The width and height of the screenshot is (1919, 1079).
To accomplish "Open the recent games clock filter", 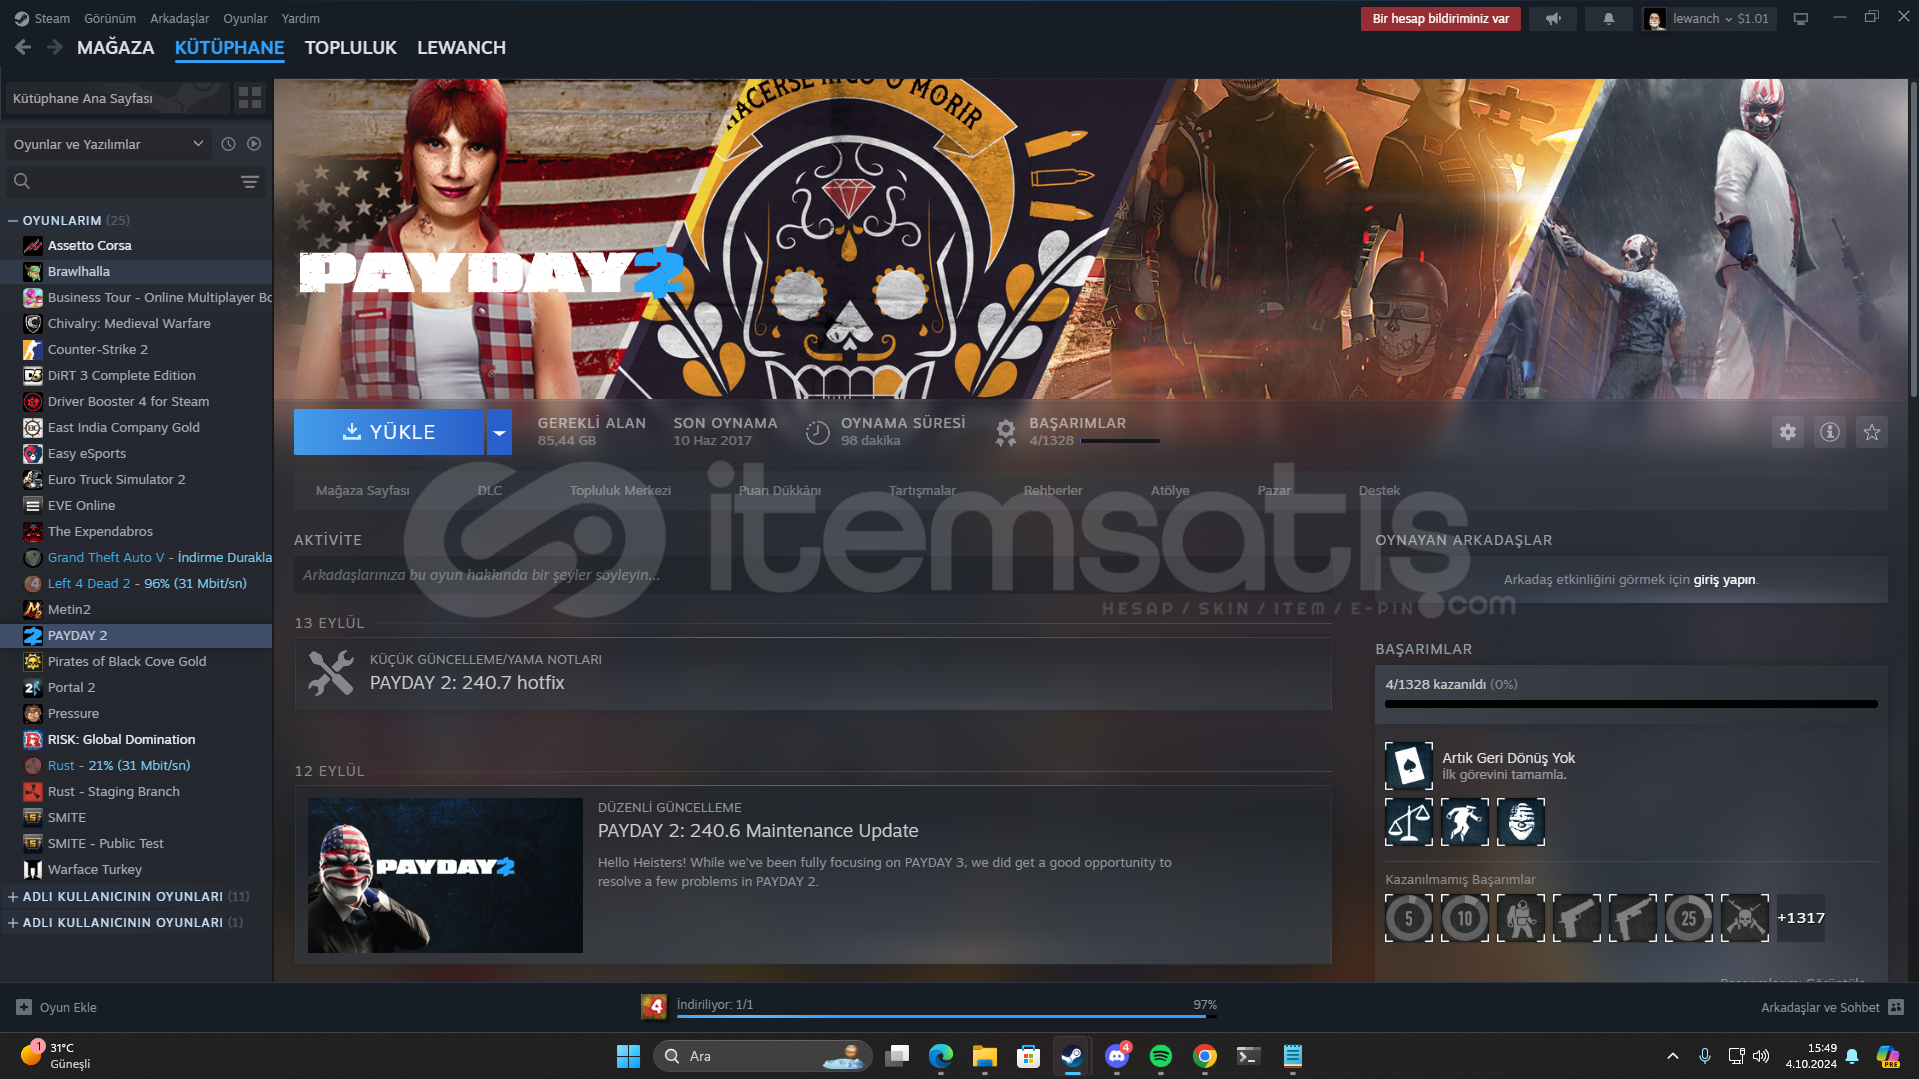I will tap(228, 144).
